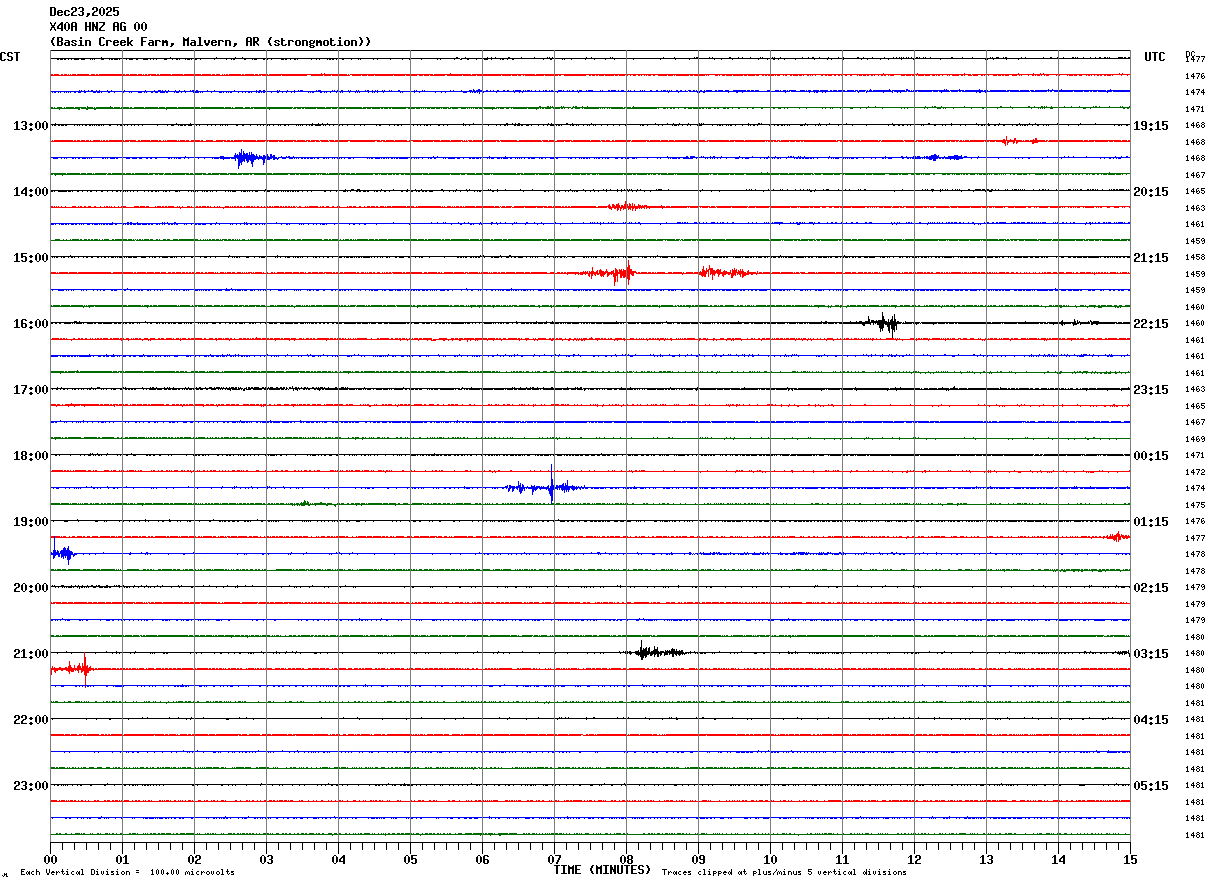Select the 23:00 CST time label
The image size is (1210, 886).
pyautogui.click(x=30, y=786)
